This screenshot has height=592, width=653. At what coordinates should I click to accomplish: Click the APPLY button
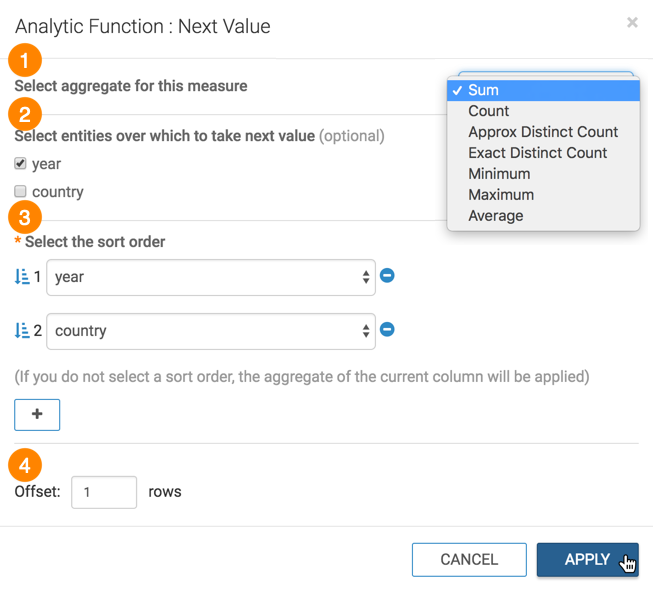(587, 560)
